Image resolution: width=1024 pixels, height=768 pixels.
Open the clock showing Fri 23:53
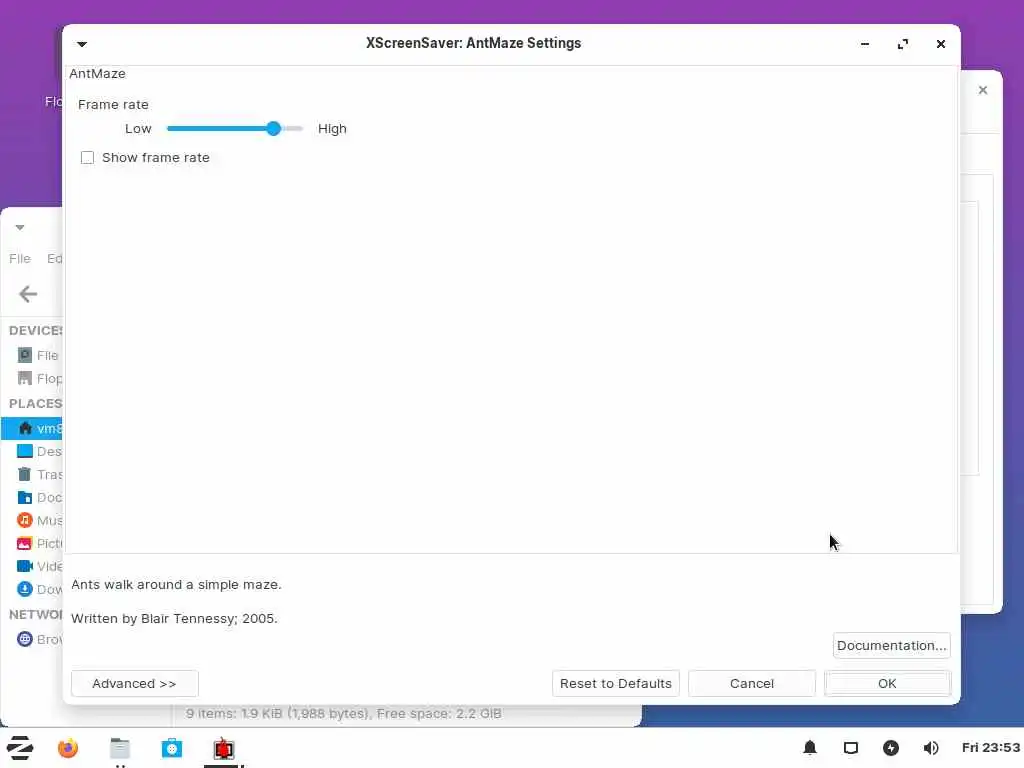(x=990, y=748)
